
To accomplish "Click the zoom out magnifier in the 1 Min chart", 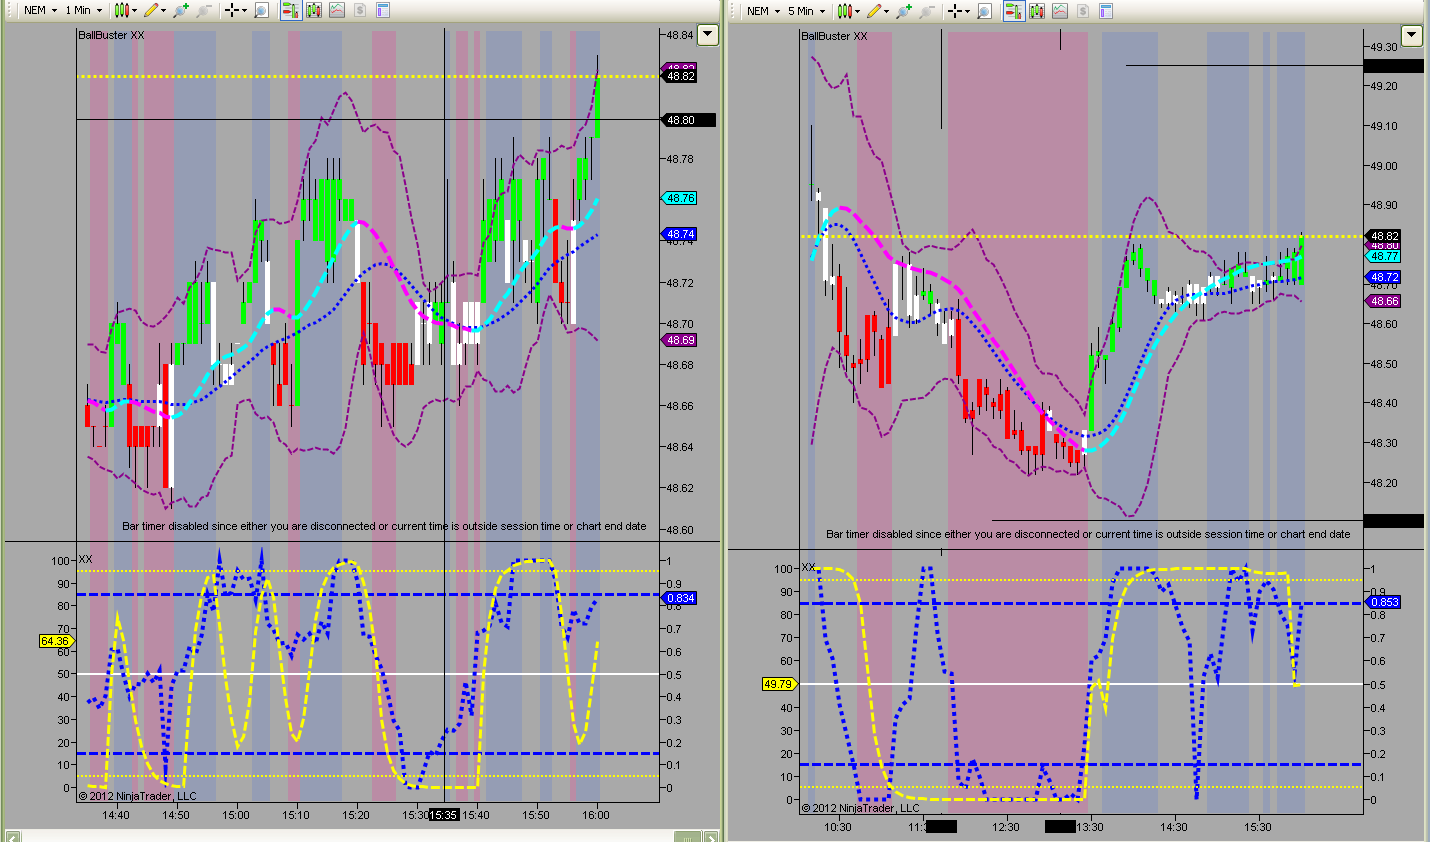I will click(203, 10).
